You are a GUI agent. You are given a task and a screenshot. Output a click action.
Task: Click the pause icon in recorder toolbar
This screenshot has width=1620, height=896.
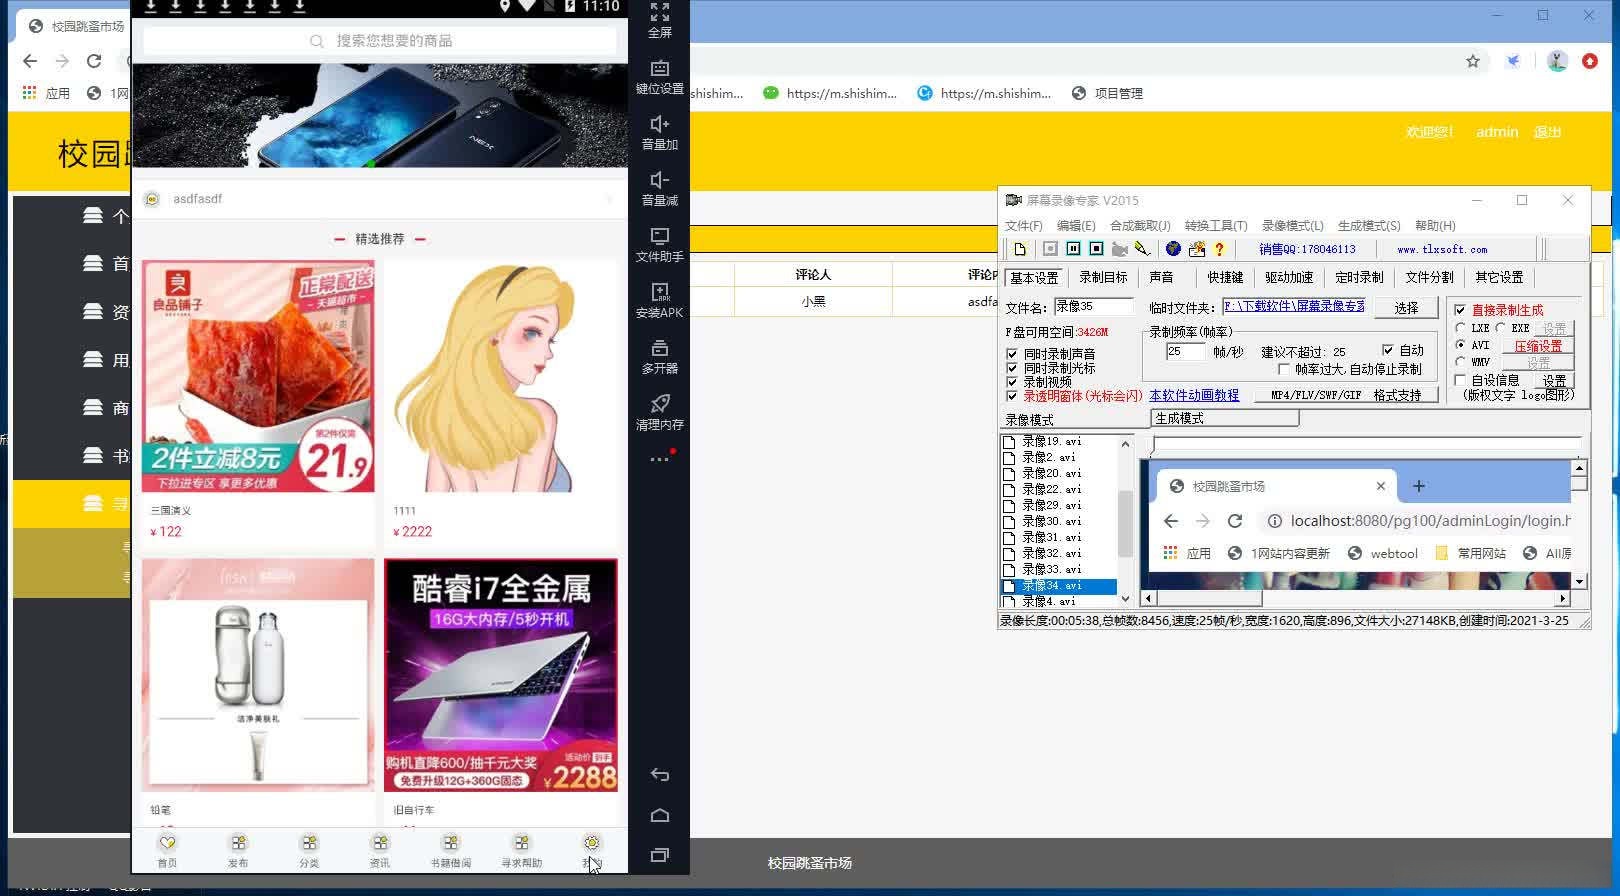point(1073,249)
